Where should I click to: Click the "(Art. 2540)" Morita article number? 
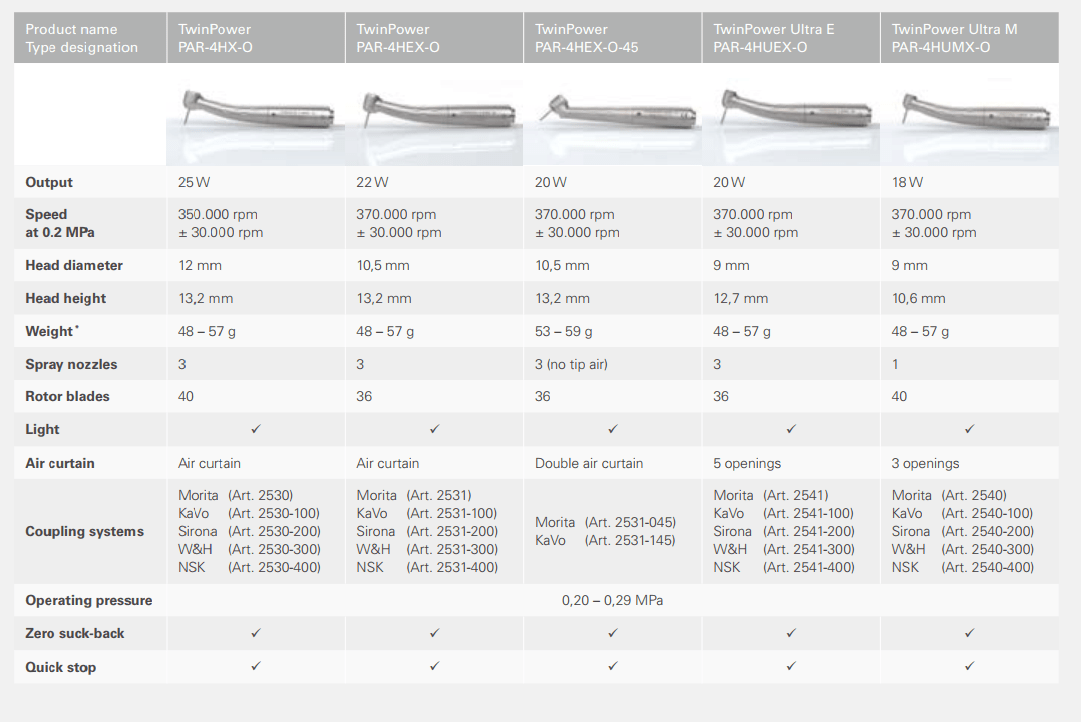coord(973,496)
